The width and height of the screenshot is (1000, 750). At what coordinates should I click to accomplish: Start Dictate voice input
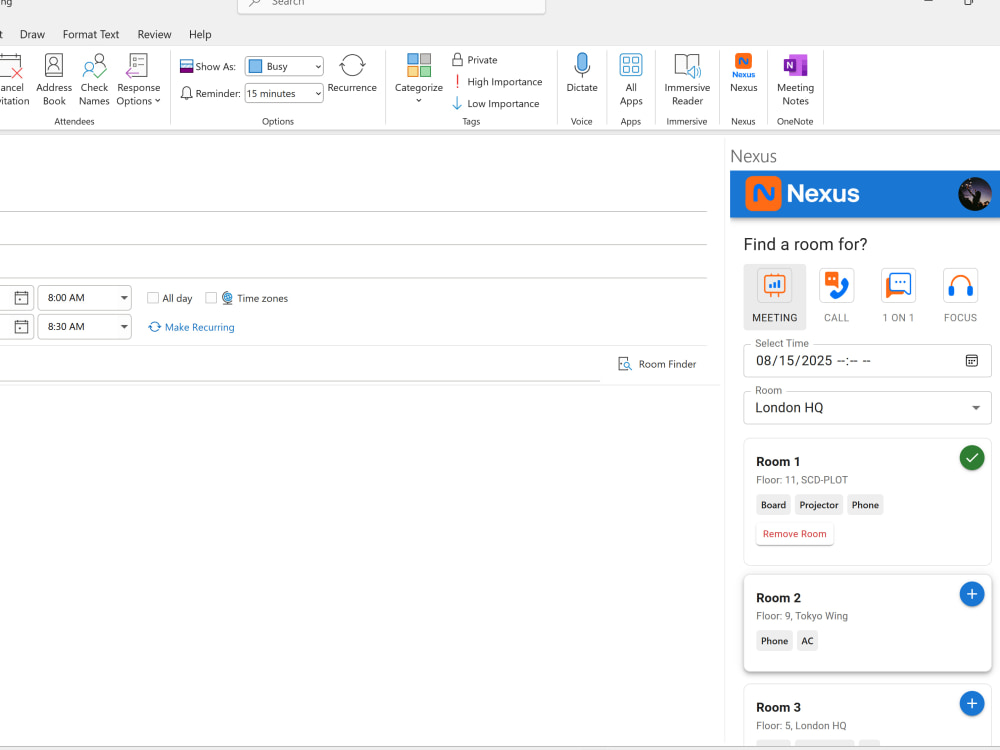(x=582, y=74)
